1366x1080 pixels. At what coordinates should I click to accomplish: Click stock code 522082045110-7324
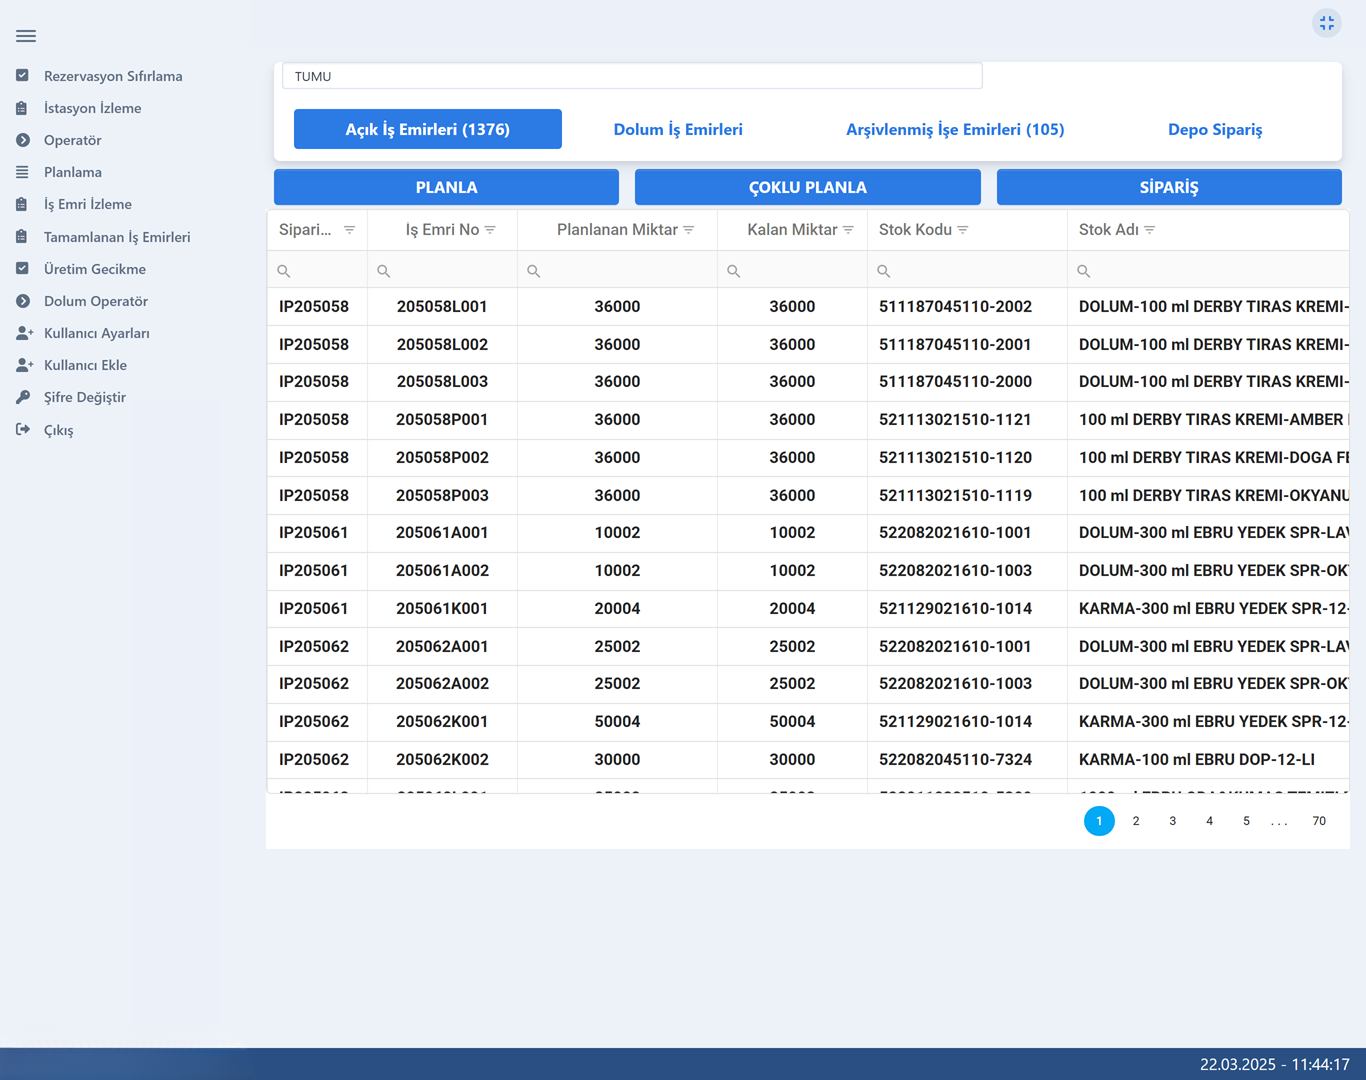pos(955,760)
